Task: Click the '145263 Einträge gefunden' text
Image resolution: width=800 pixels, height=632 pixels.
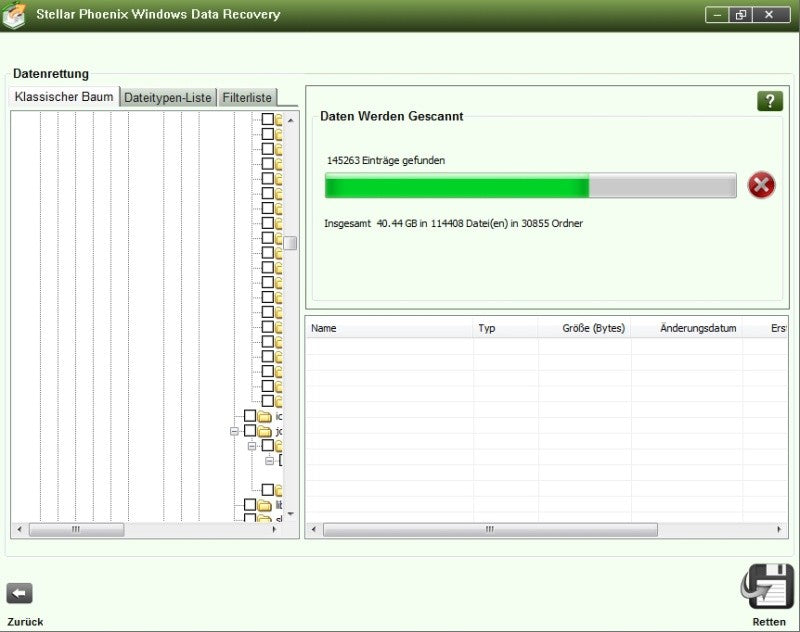Action: [x=386, y=161]
